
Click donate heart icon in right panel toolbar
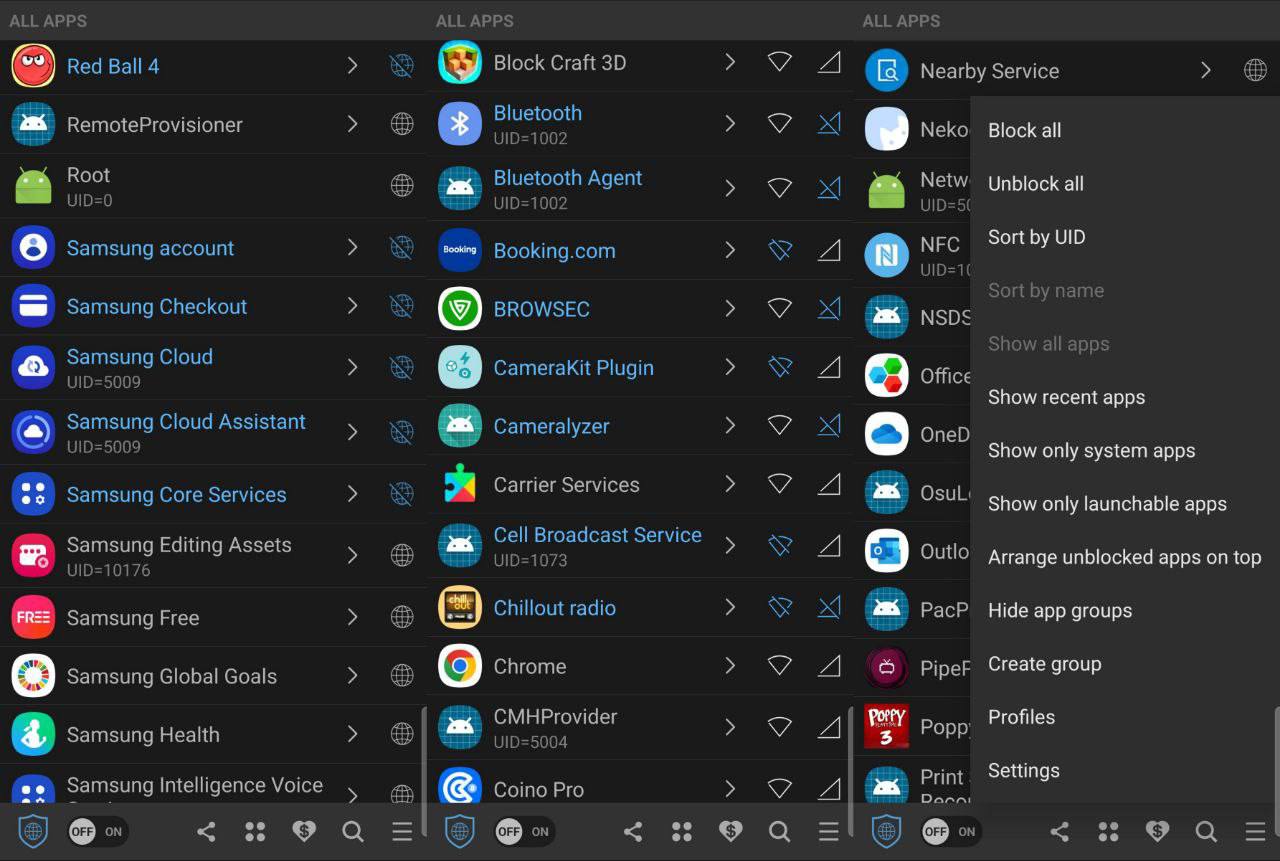(x=1157, y=832)
